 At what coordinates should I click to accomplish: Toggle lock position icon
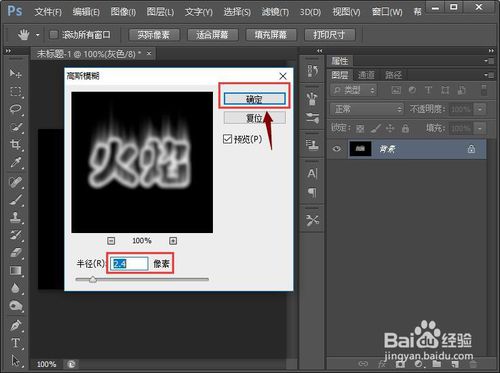click(390, 128)
